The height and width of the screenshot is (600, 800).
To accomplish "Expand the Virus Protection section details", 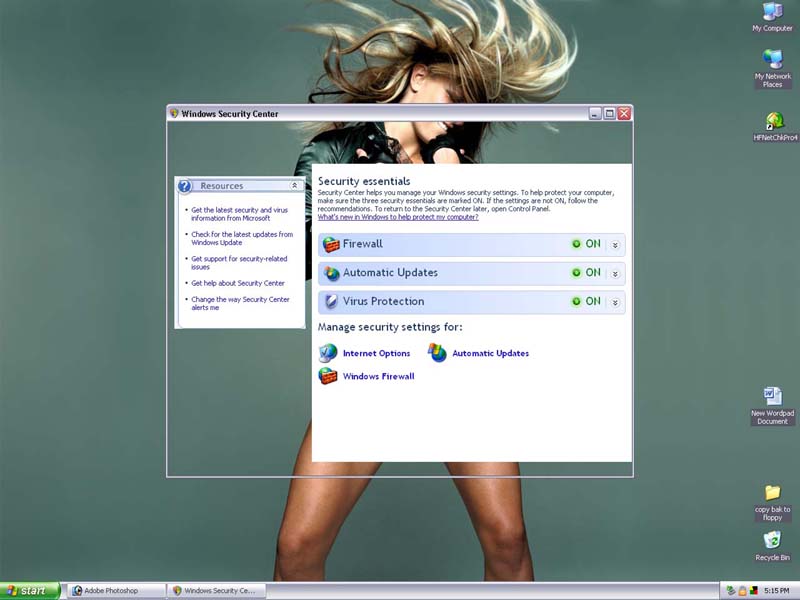I will pos(615,303).
